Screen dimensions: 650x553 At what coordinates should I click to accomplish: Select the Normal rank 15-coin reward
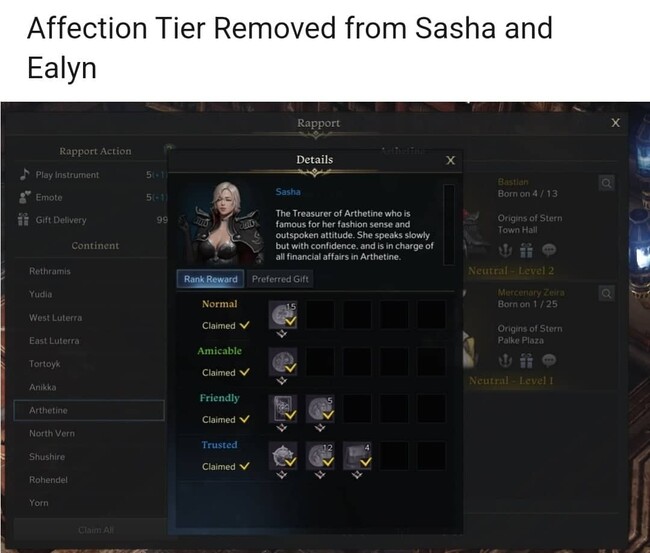(283, 315)
